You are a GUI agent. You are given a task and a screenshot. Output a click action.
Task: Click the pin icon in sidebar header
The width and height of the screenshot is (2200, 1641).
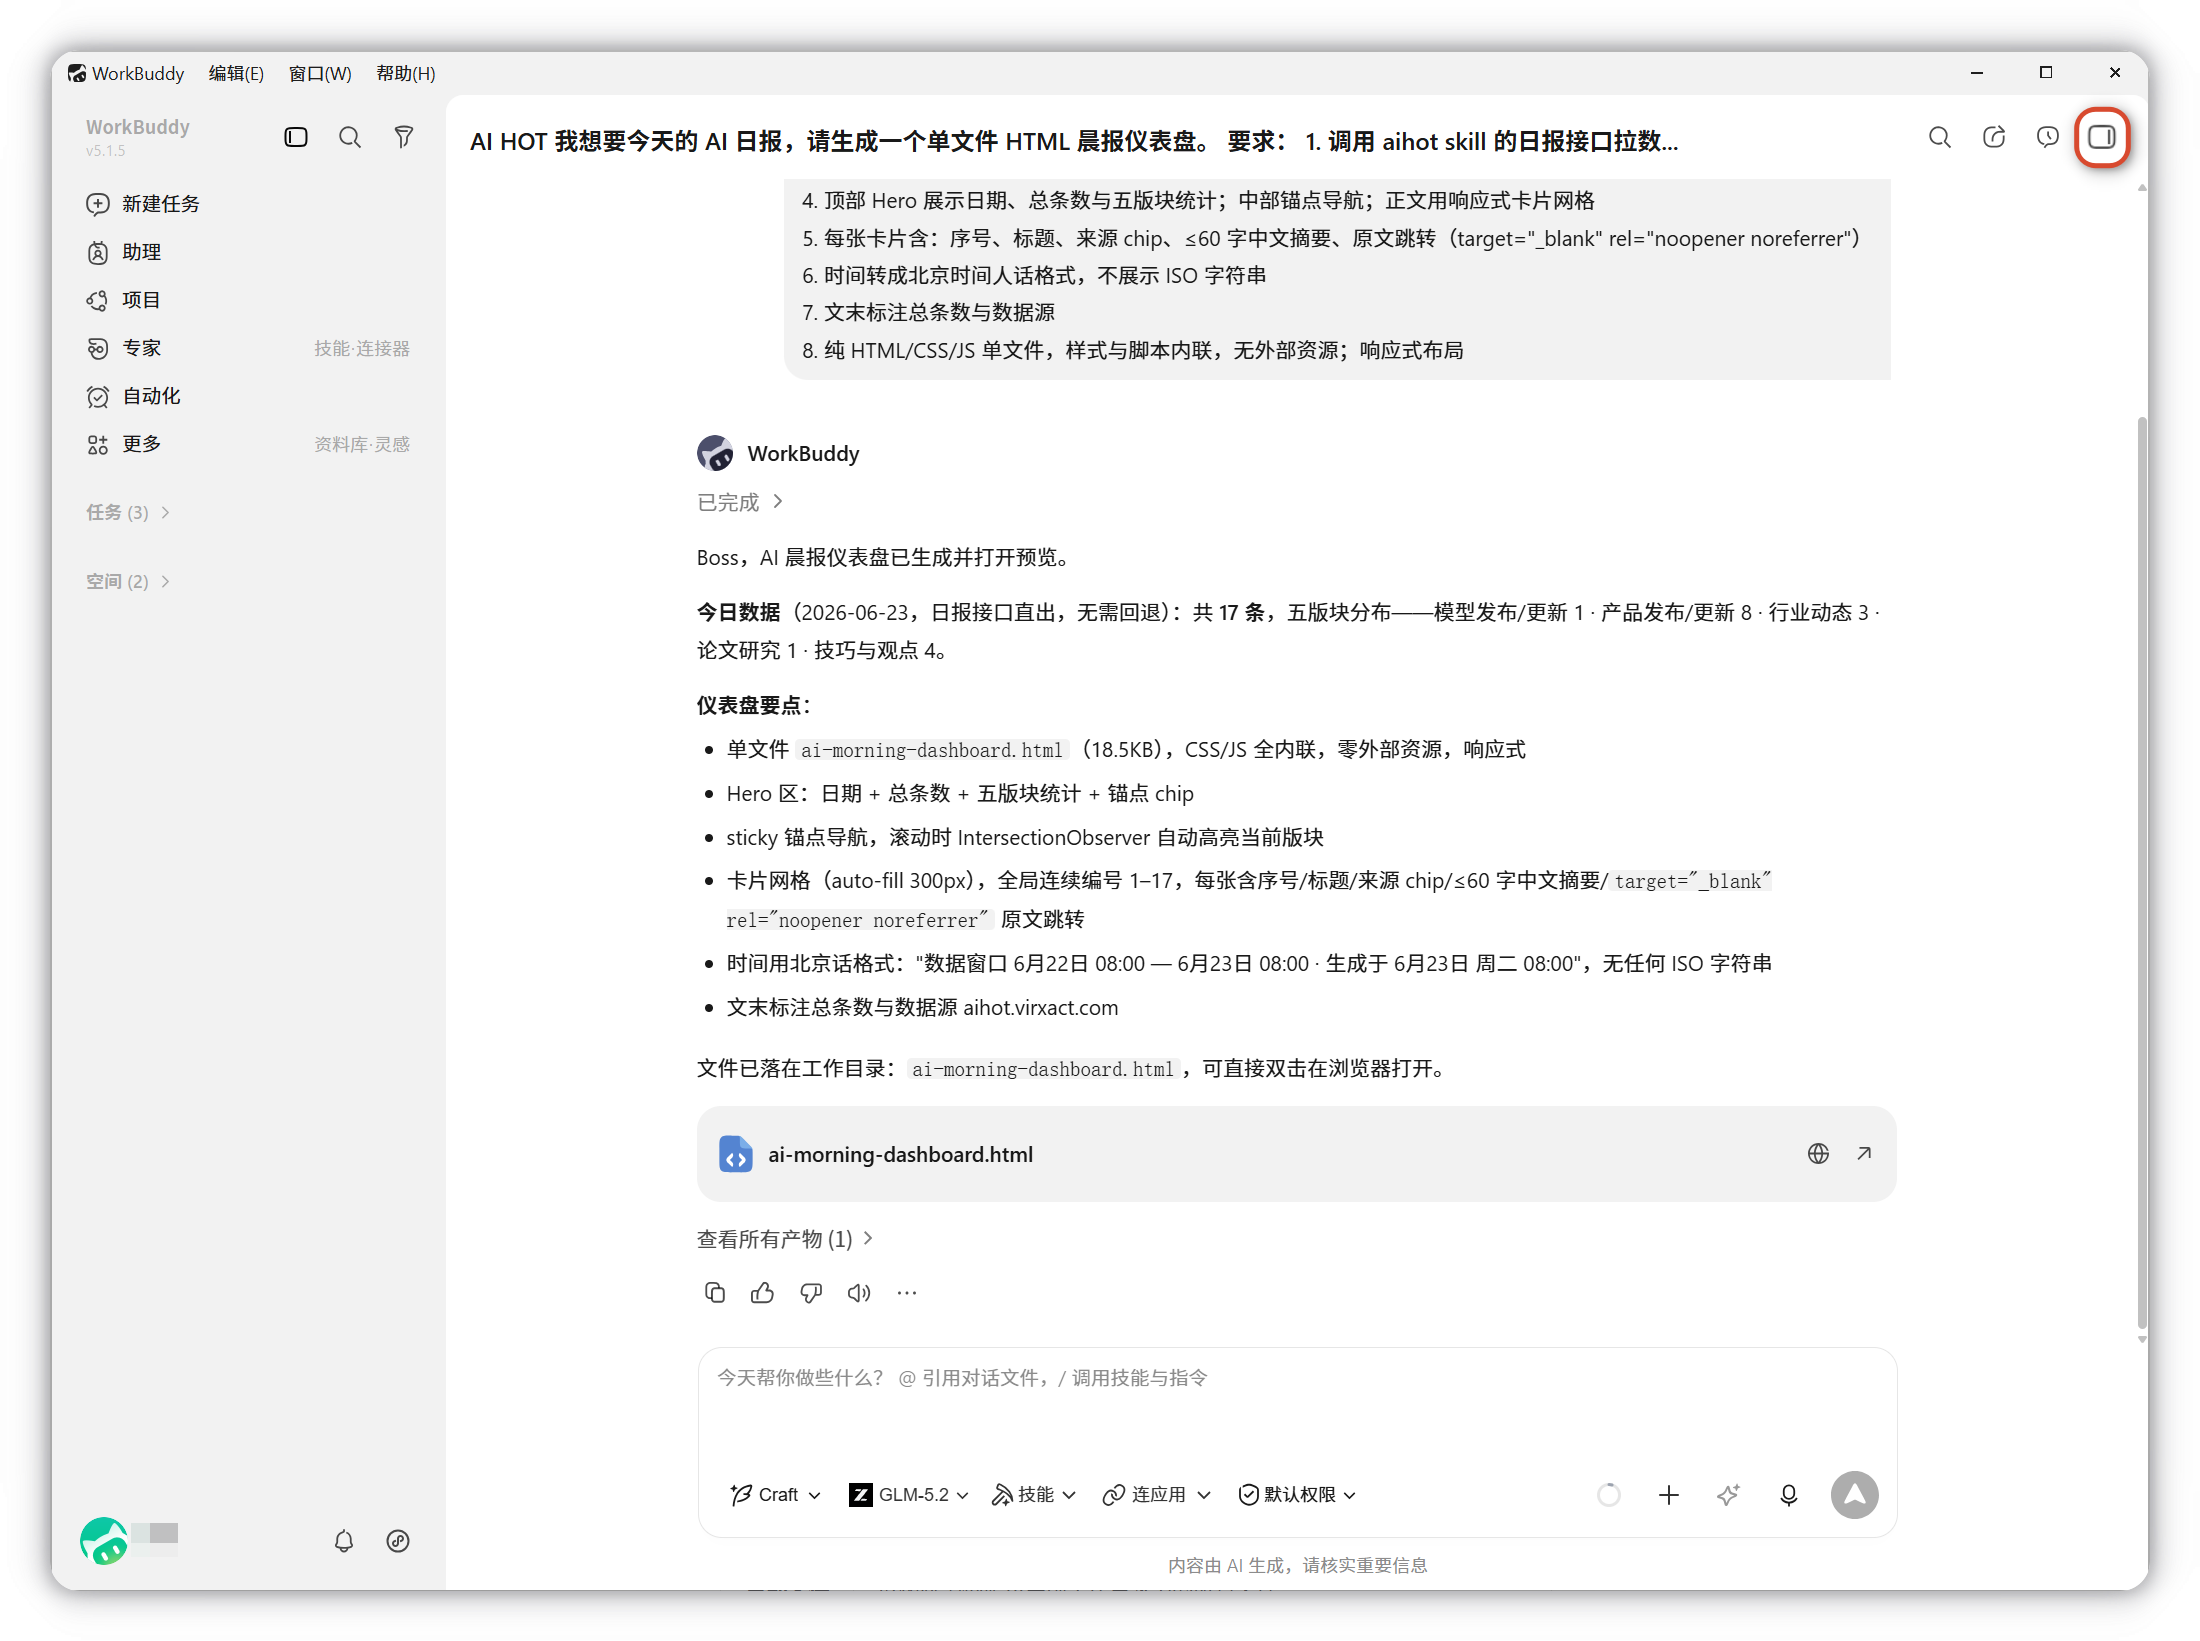[404, 137]
